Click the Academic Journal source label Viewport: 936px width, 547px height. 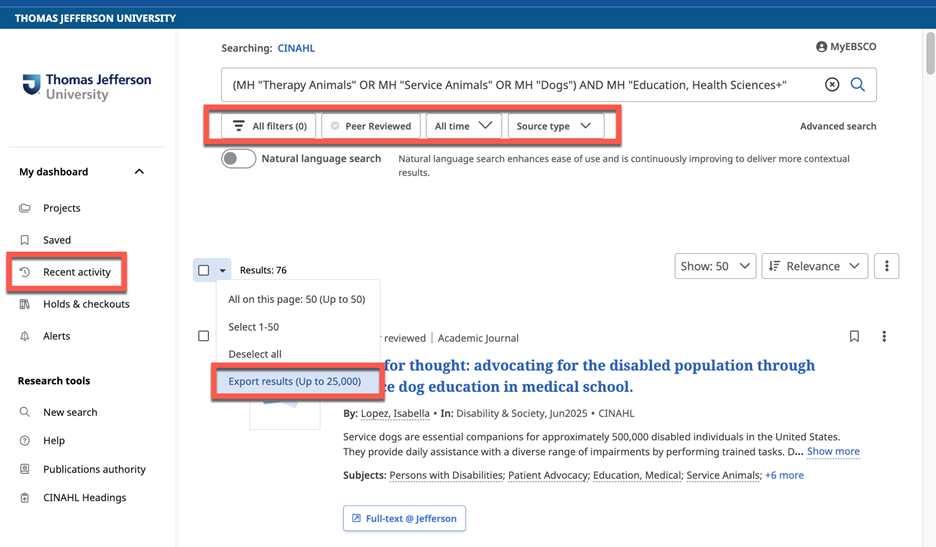pos(478,338)
